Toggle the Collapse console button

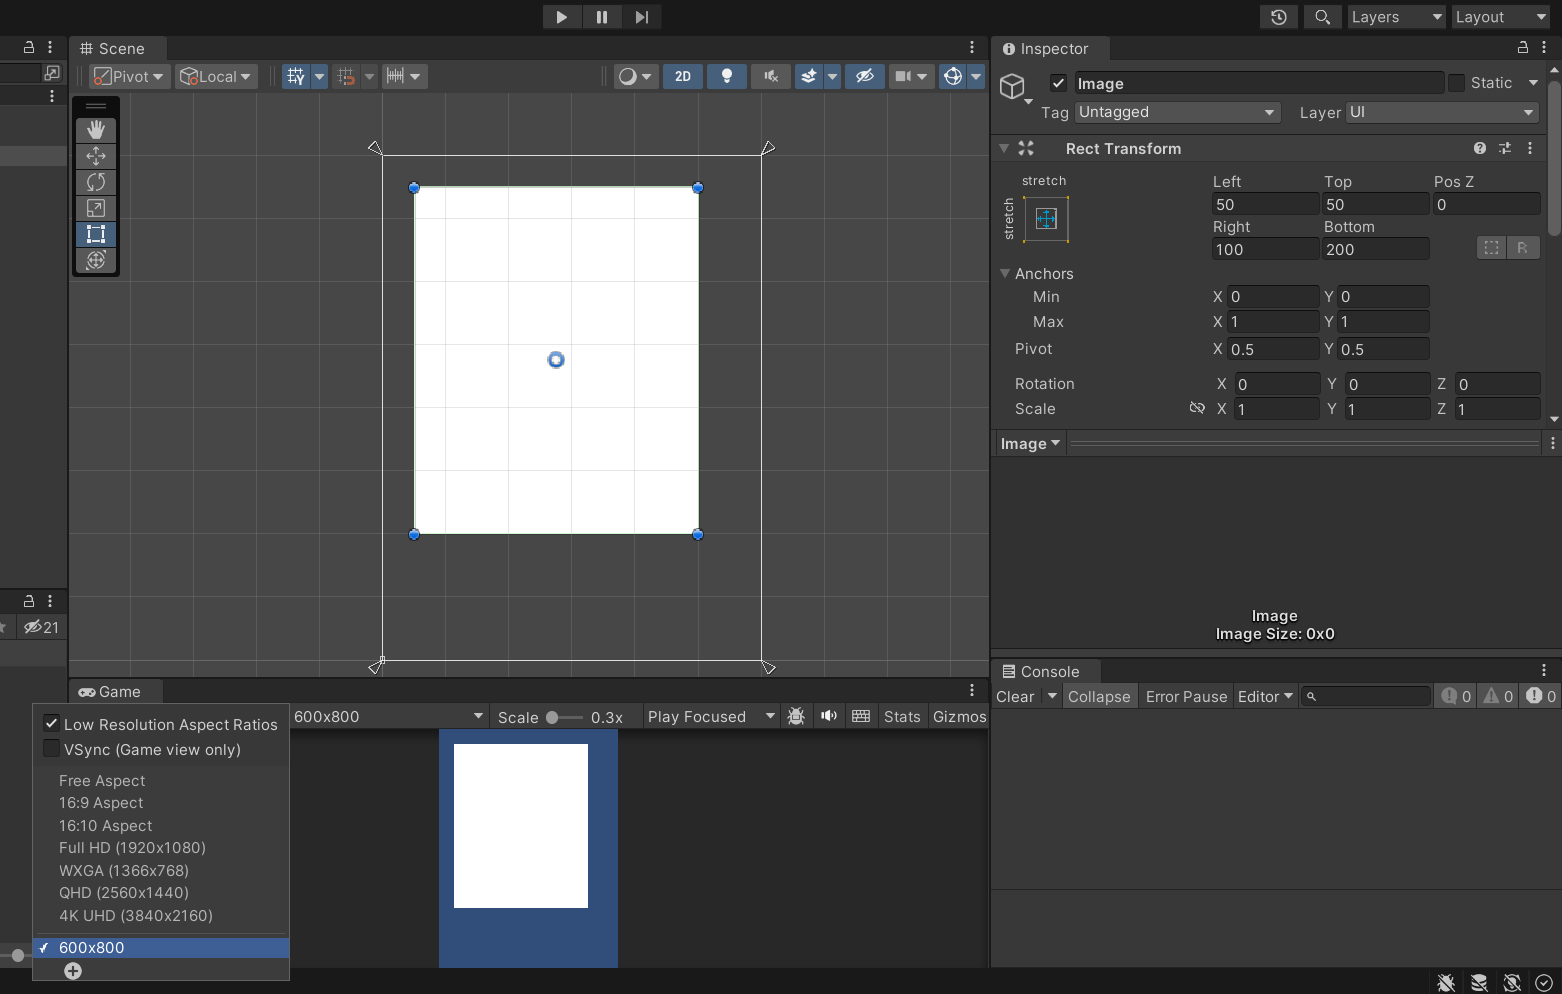[1098, 697]
